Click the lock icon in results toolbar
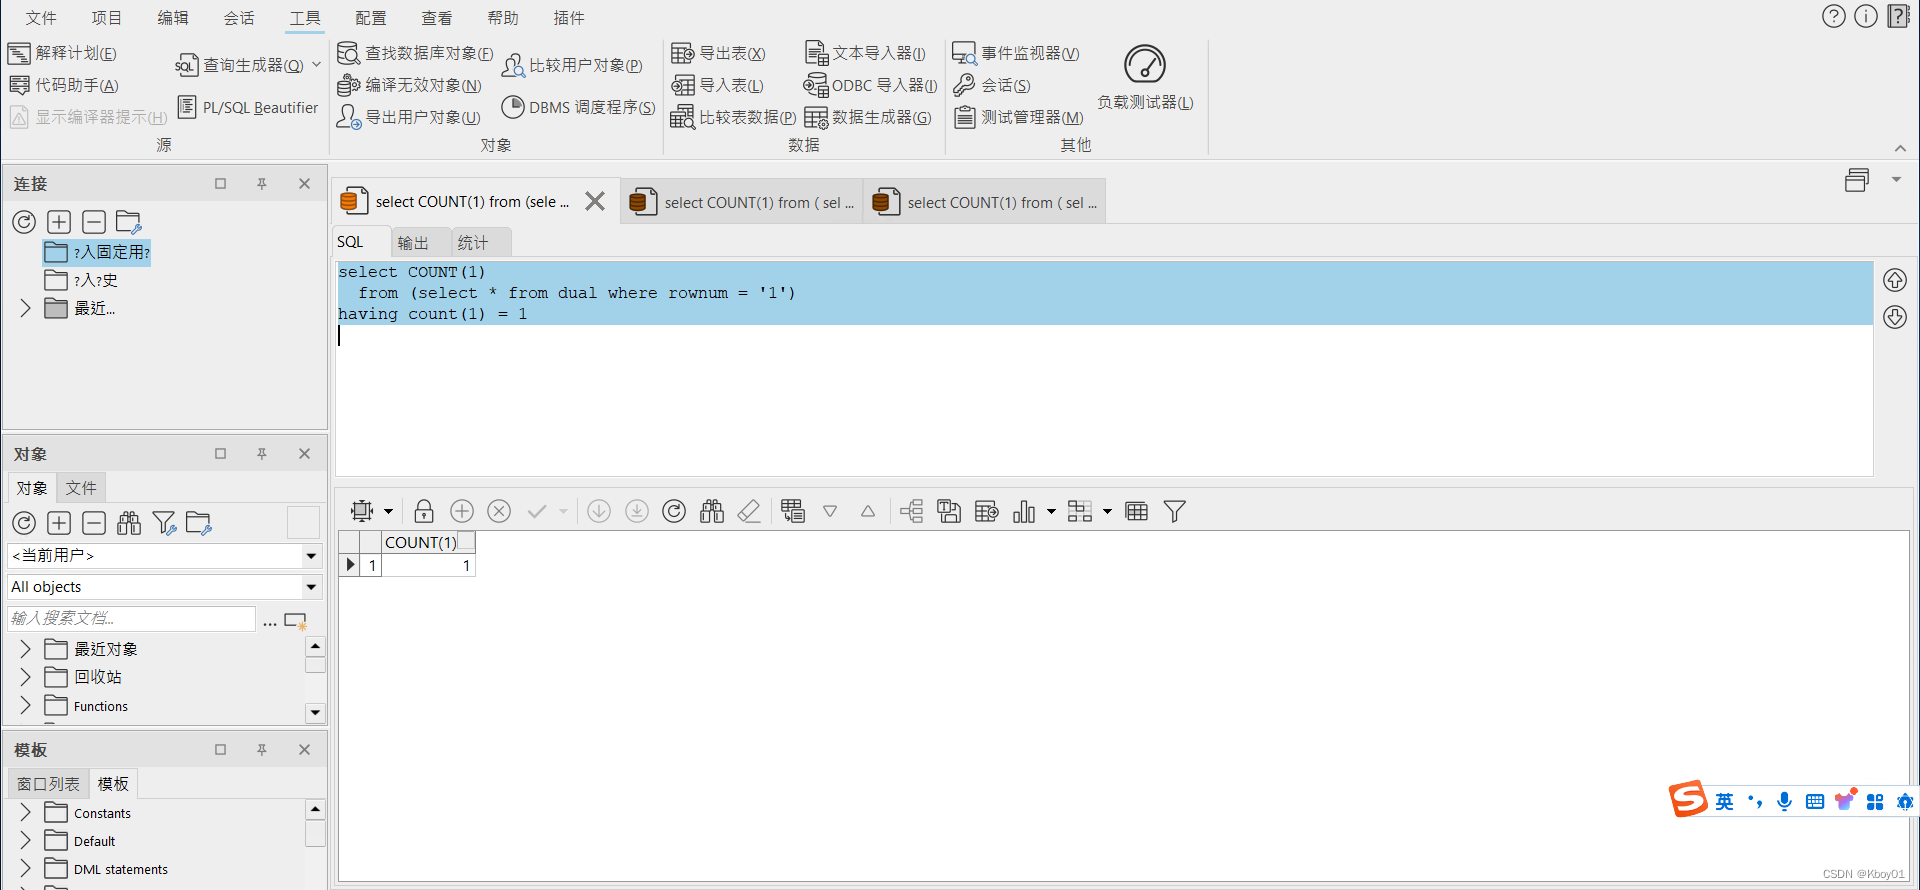This screenshot has height=890, width=1920. pyautogui.click(x=424, y=511)
